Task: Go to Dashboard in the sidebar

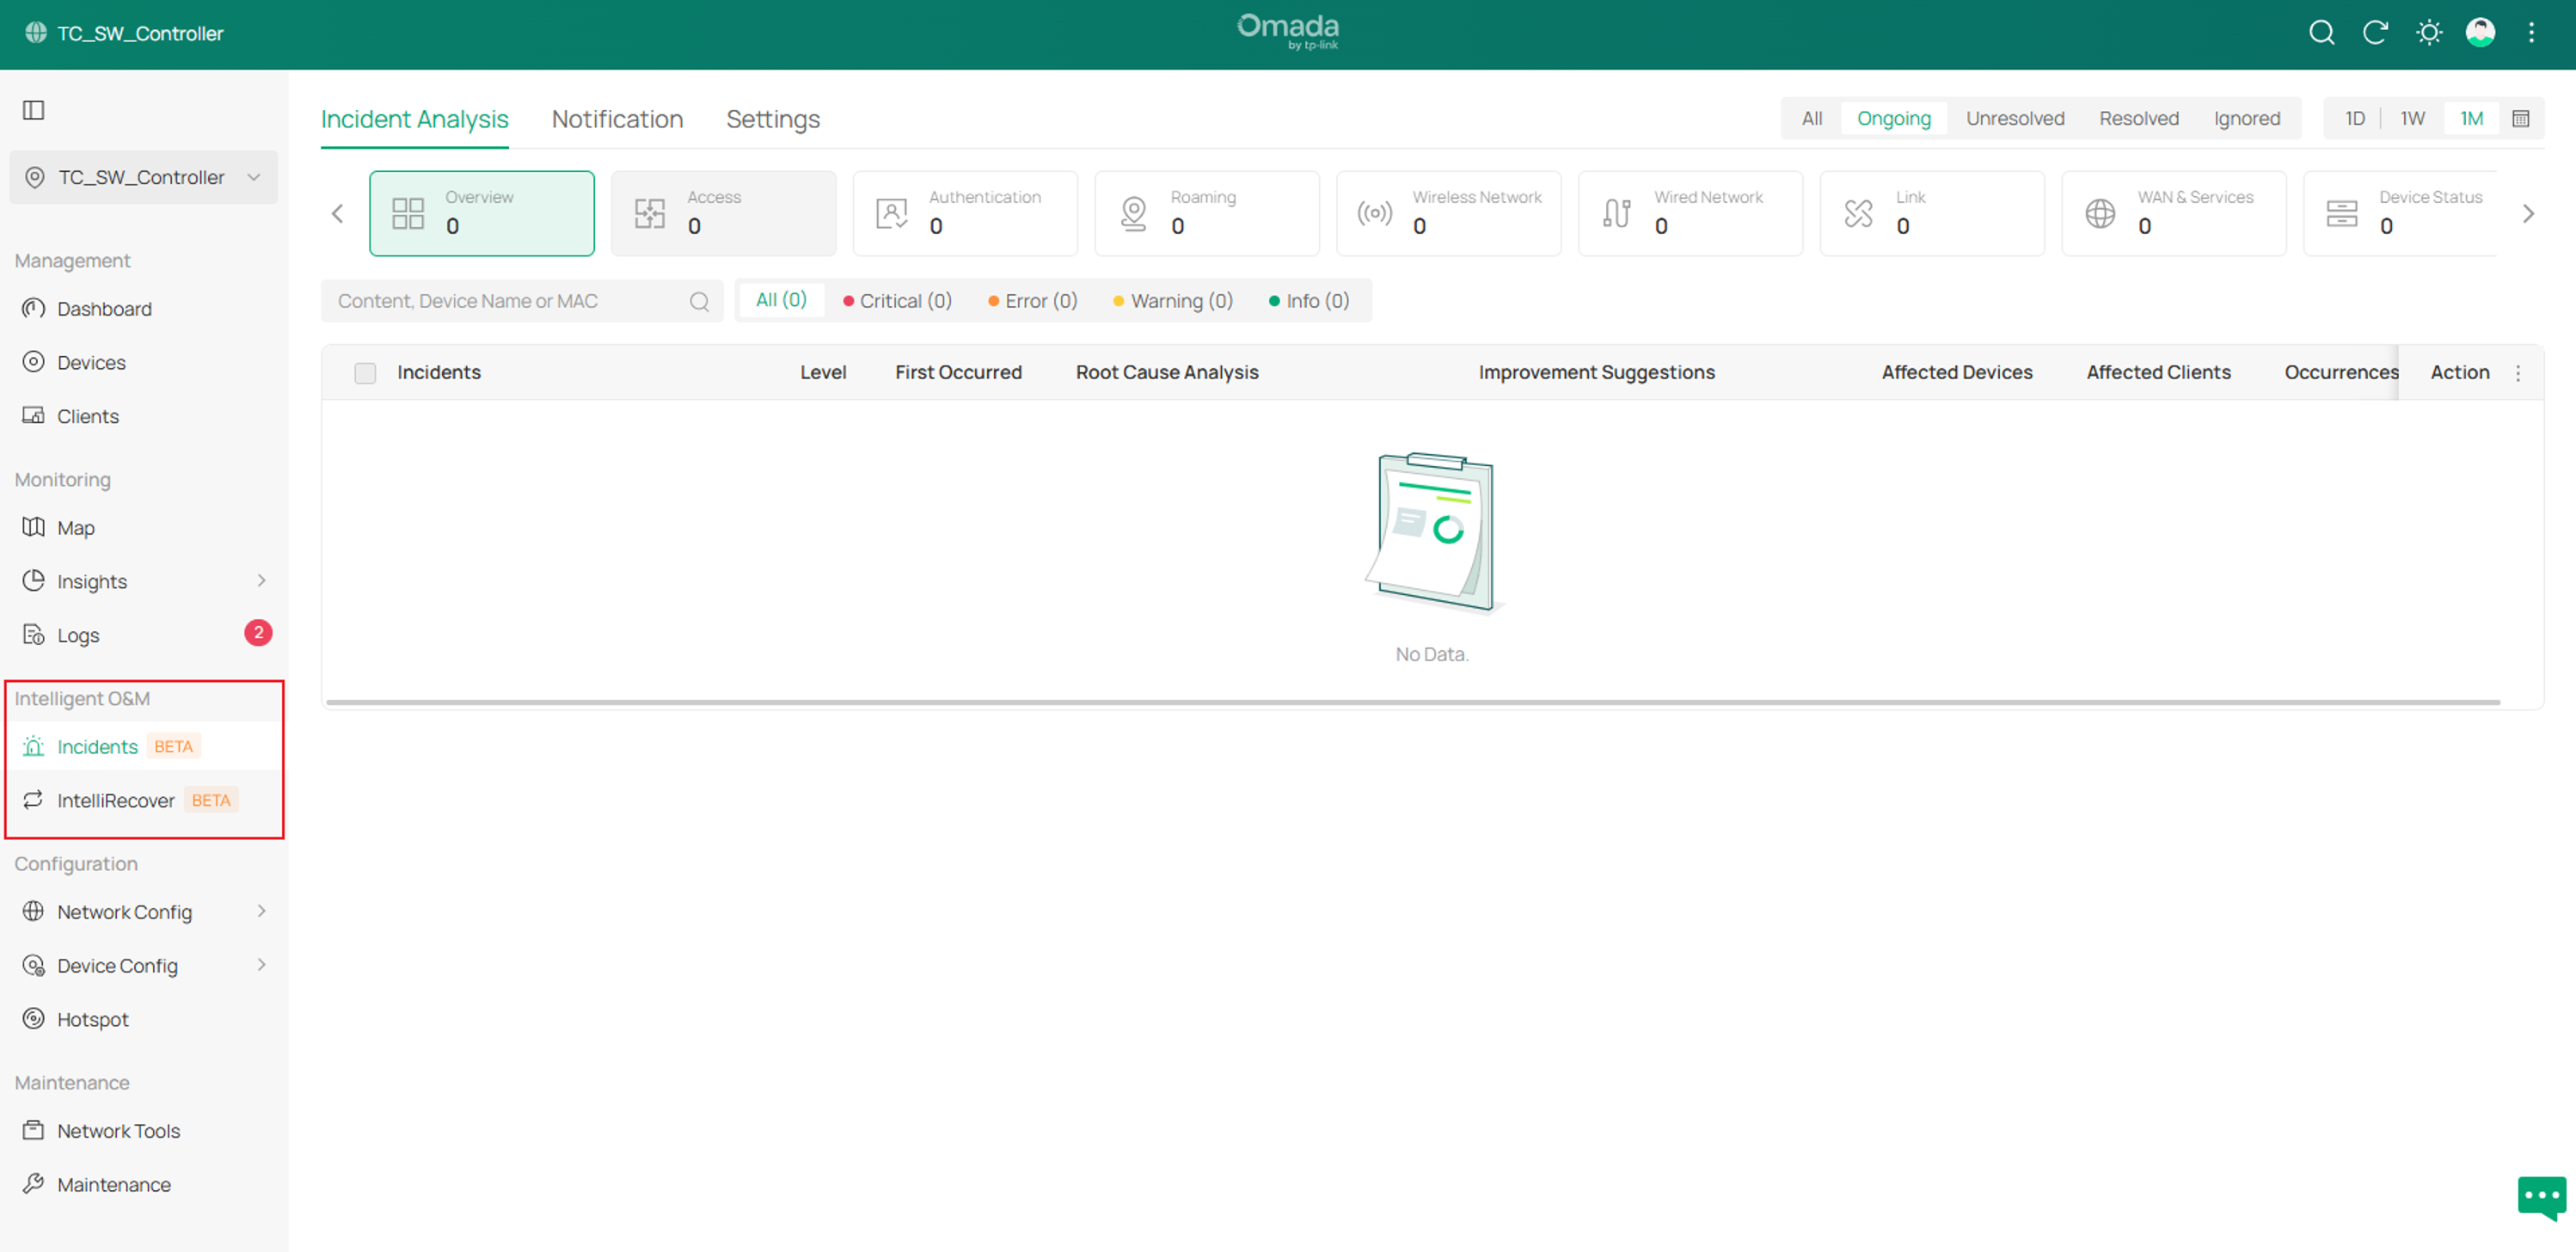Action: pyautogui.click(x=144, y=309)
